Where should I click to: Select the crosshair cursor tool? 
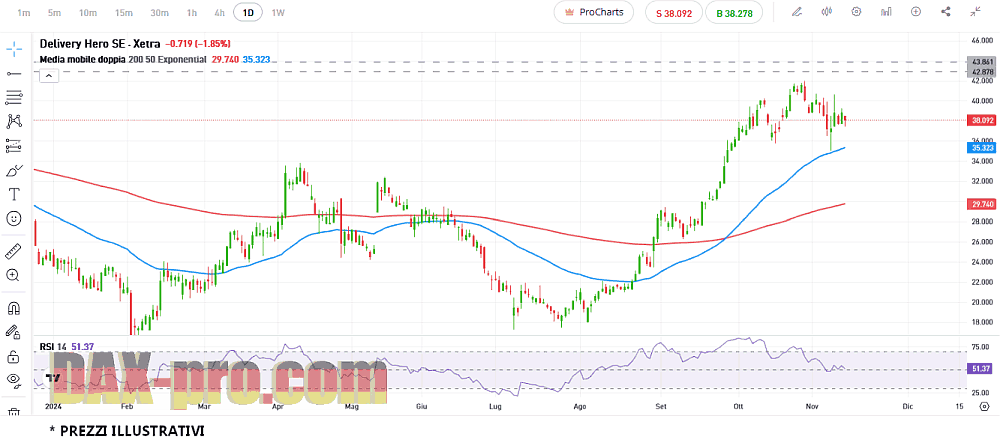pyautogui.click(x=14, y=48)
